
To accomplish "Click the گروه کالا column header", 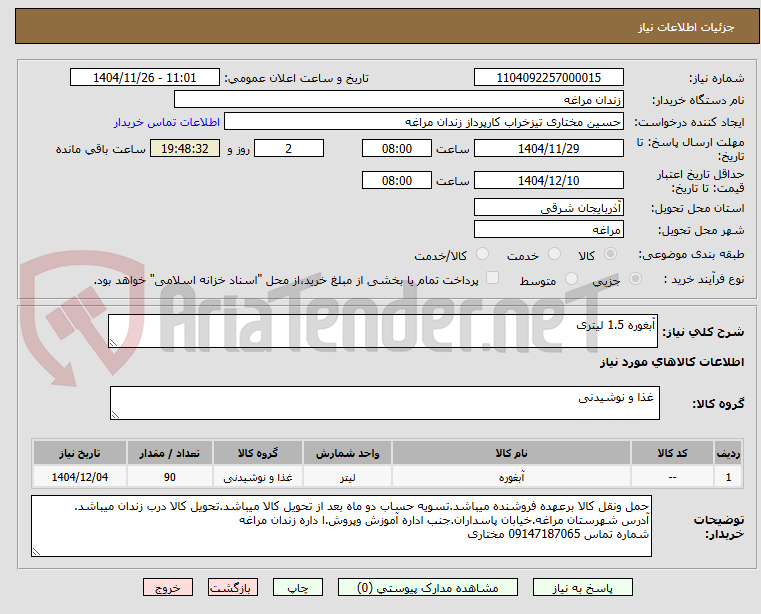I will tap(258, 453).
